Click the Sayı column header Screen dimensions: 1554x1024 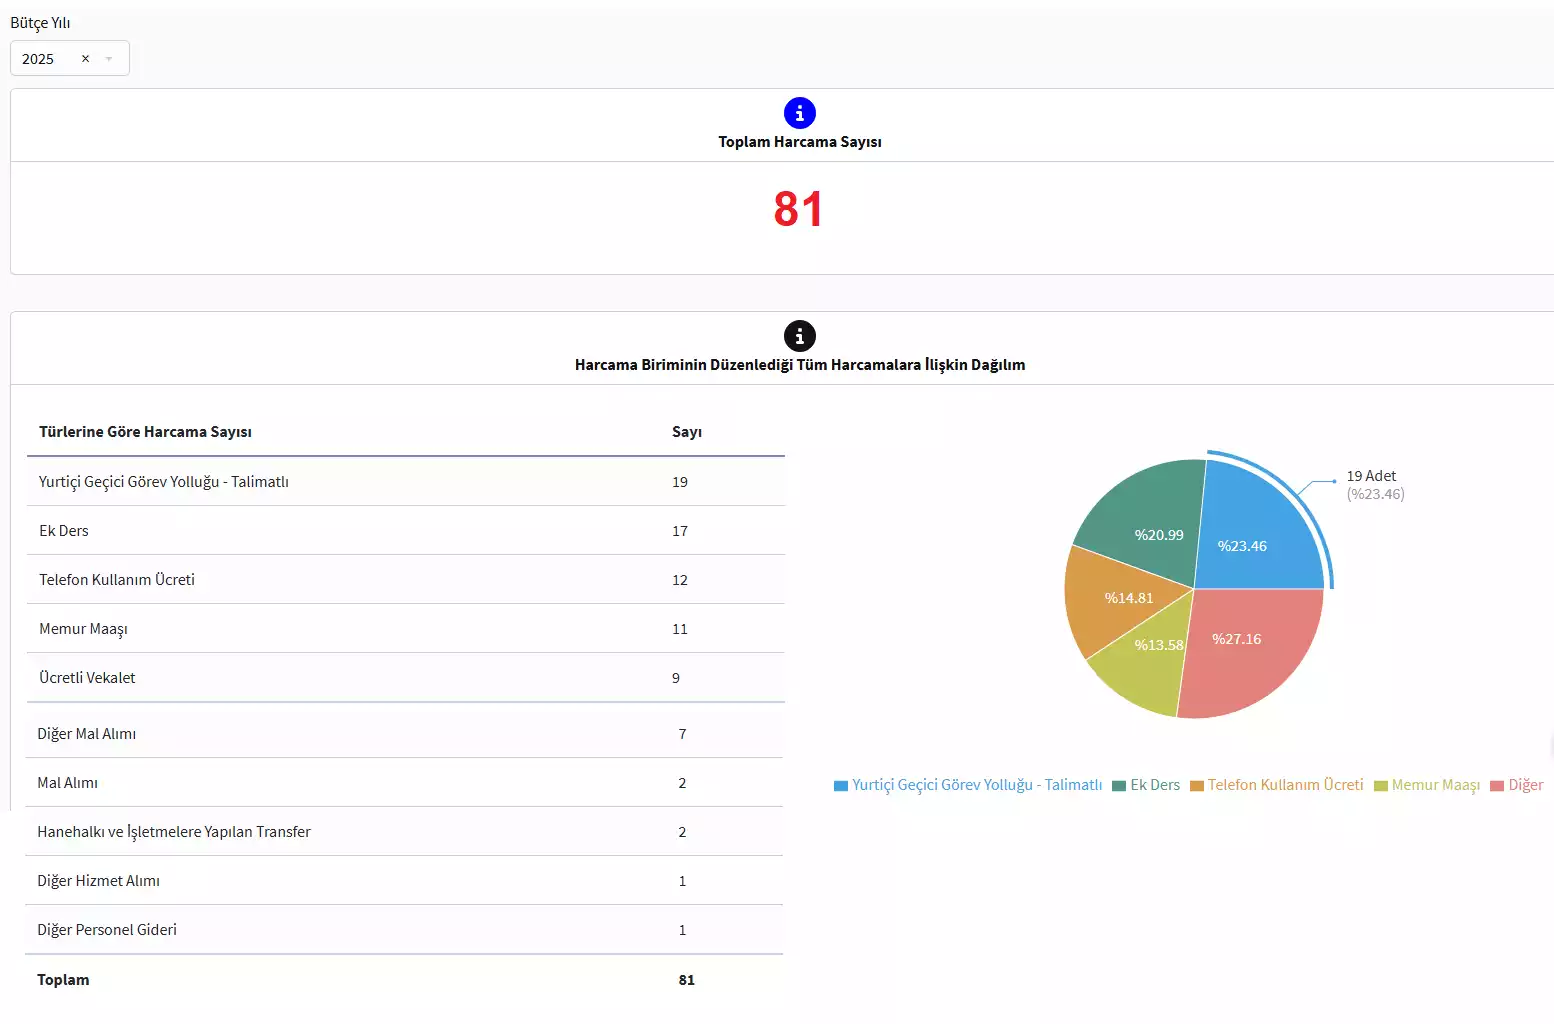[686, 432]
